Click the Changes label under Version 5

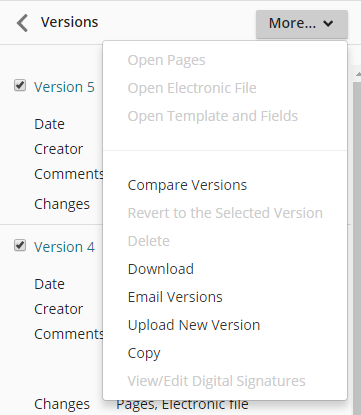tap(62, 204)
